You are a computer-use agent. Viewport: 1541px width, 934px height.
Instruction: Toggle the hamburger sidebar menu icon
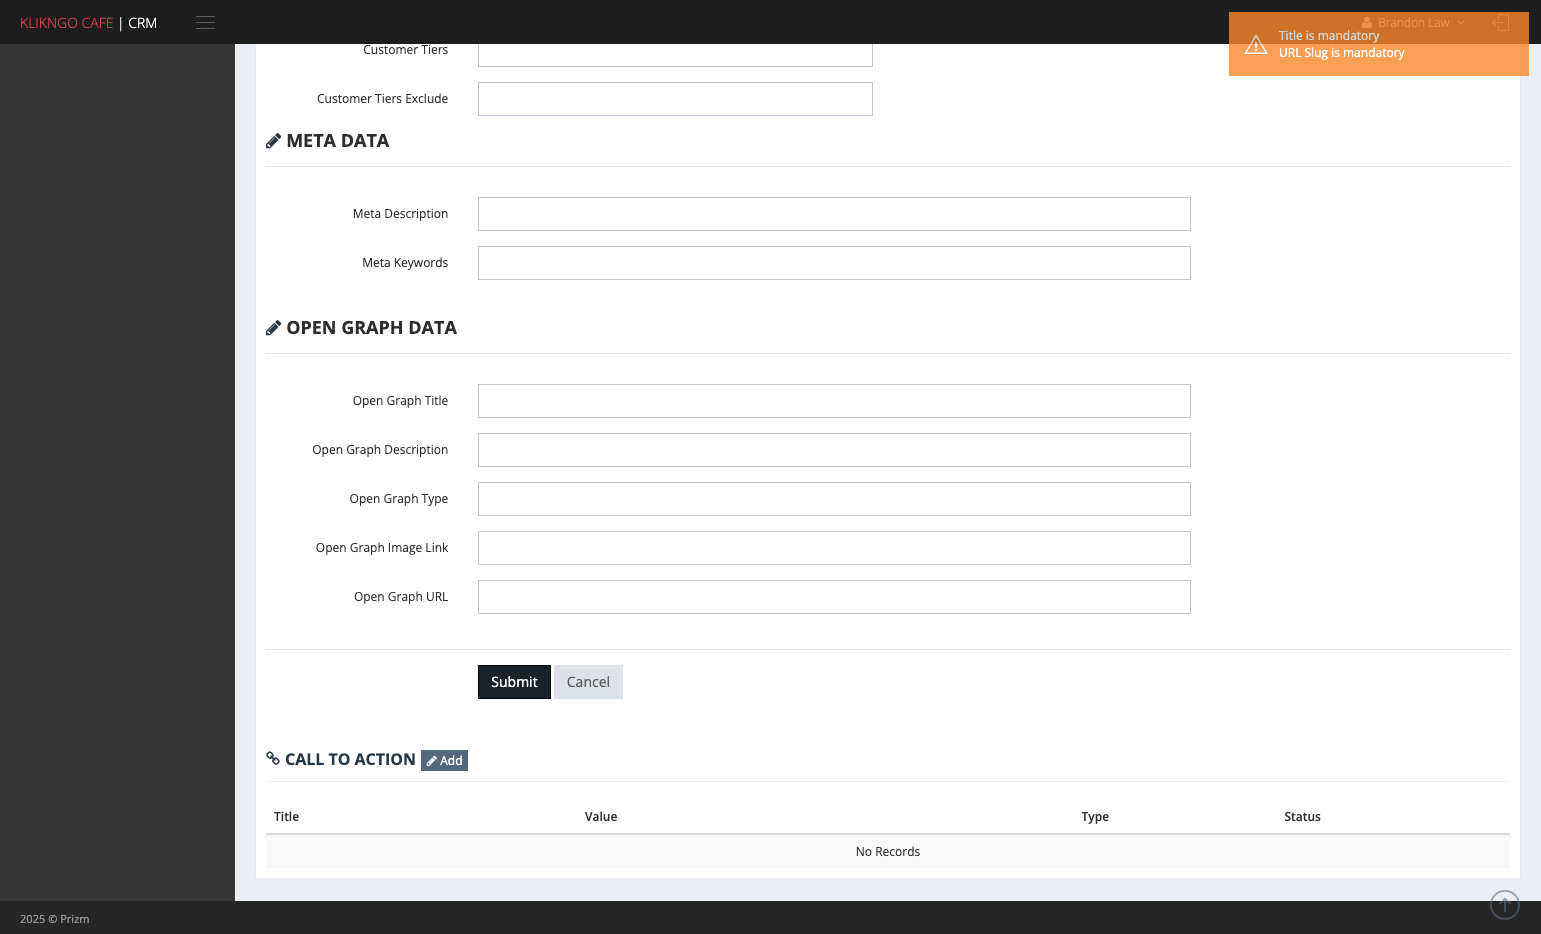[205, 23]
